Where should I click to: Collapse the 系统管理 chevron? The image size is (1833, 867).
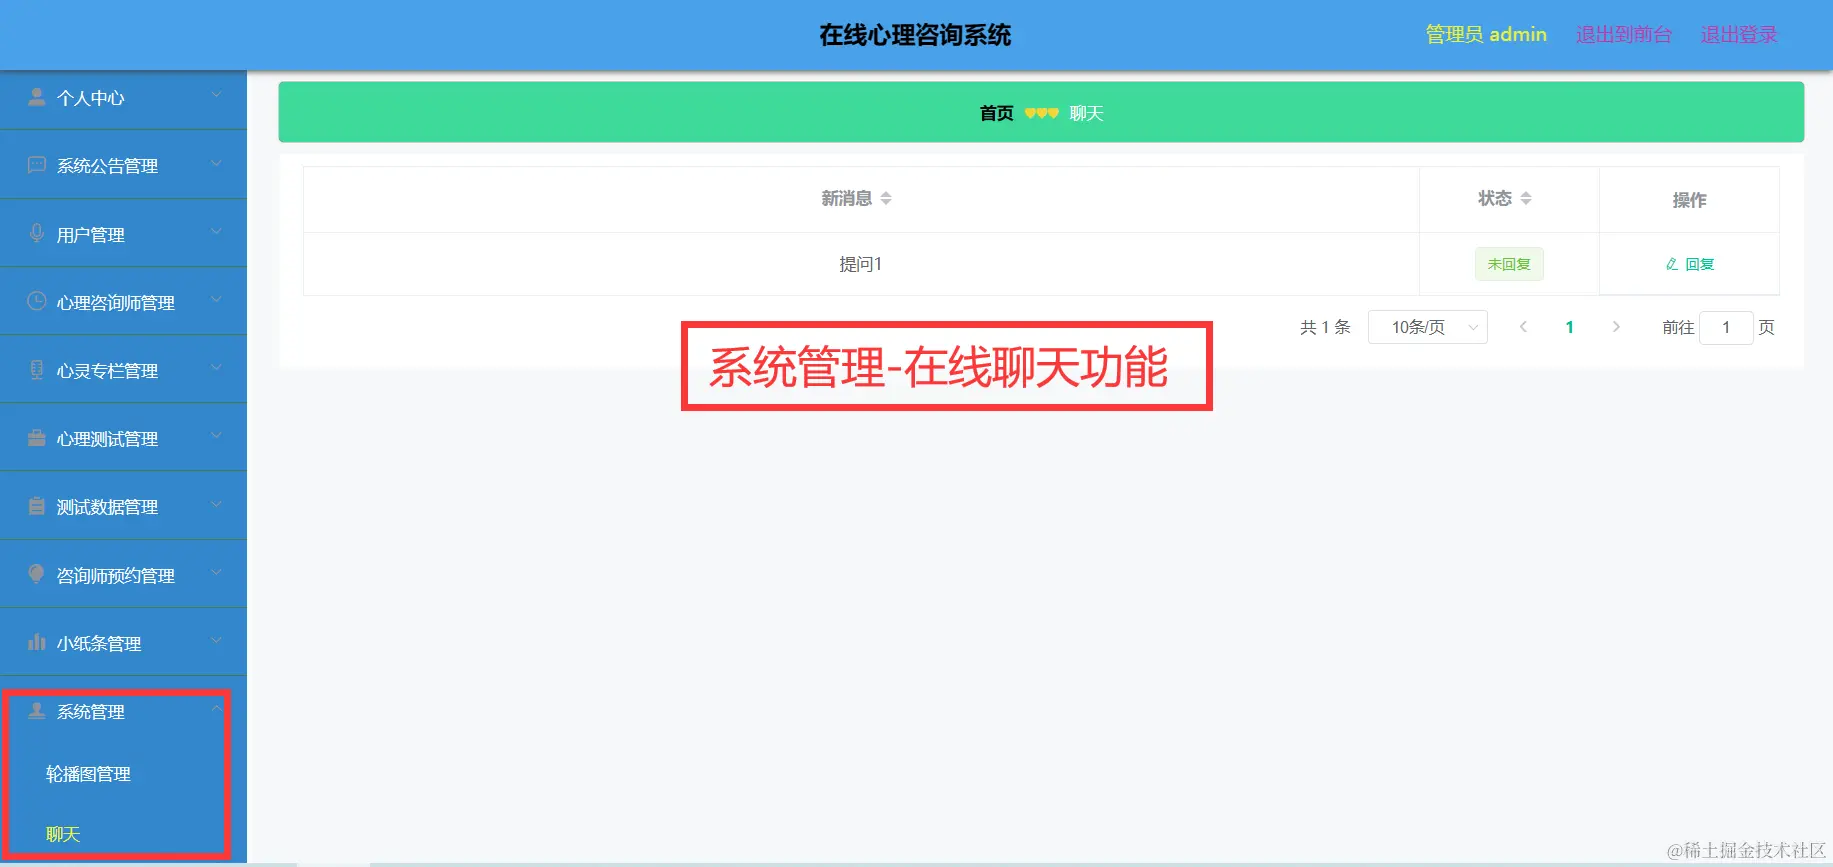pyautogui.click(x=216, y=708)
